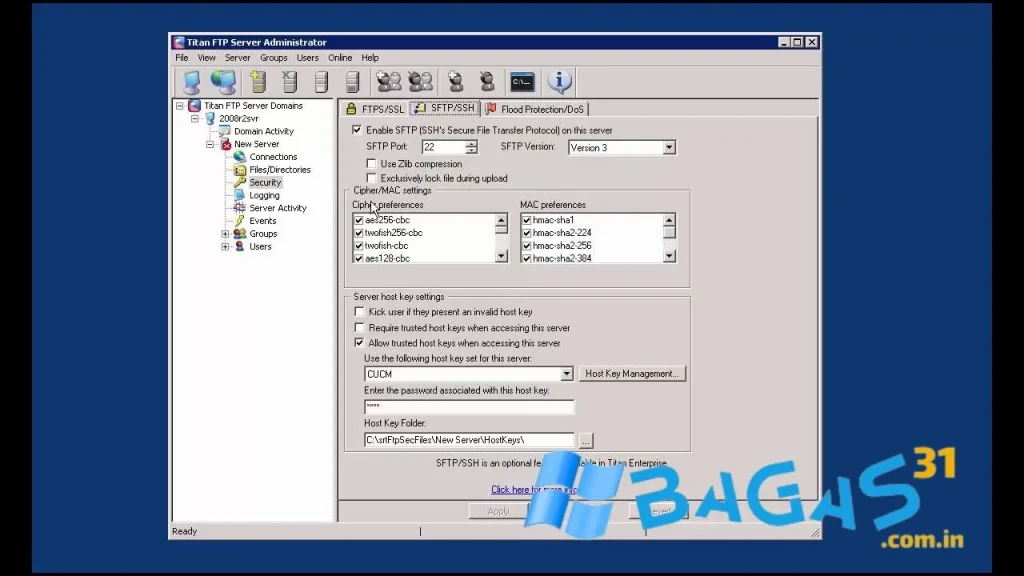Collapse the New Server tree node
This screenshot has width=1024, height=576.
tap(210, 144)
